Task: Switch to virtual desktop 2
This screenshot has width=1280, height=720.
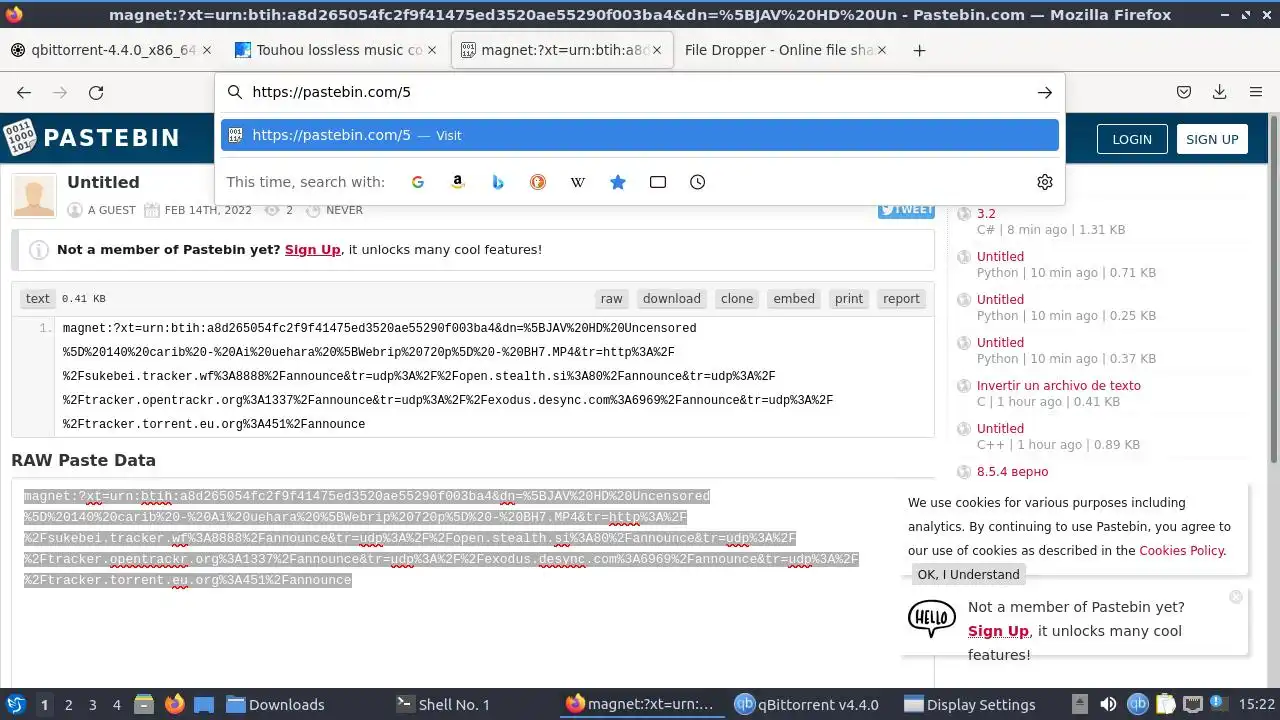Action: click(68, 704)
